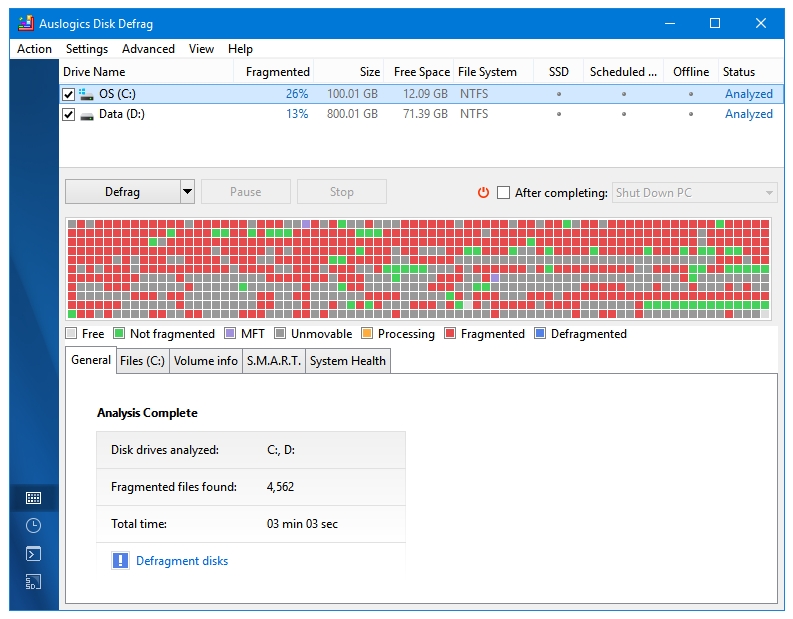Image resolution: width=793 pixels, height=619 pixels.
Task: Click the Stop button
Action: point(342,192)
